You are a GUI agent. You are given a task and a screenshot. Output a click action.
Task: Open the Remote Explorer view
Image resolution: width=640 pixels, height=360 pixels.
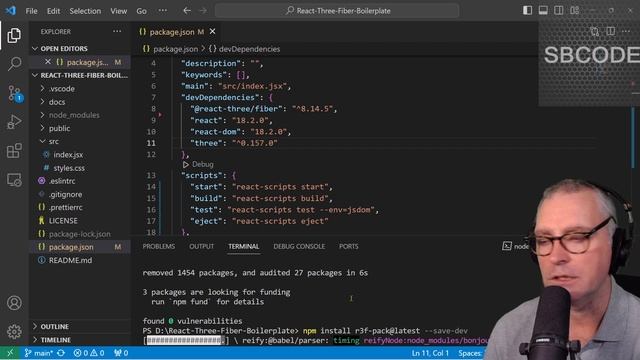[14, 180]
